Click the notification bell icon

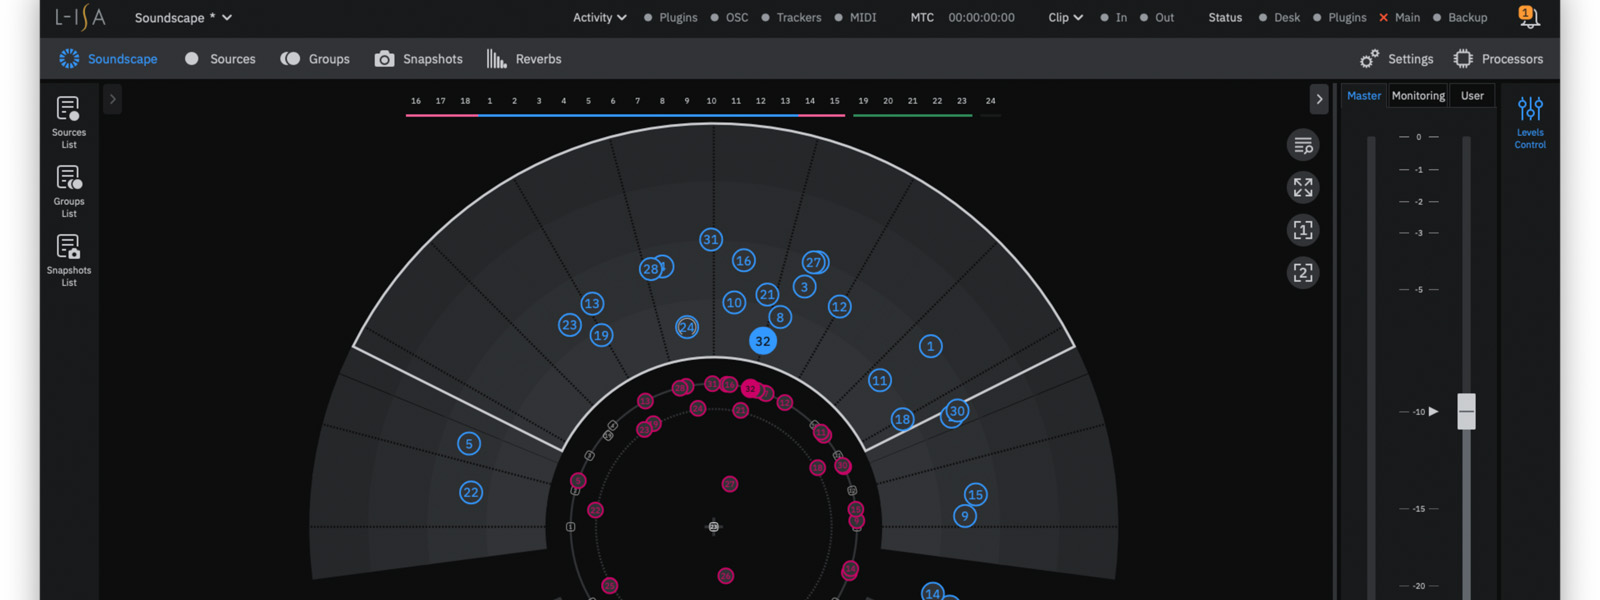1527,17
